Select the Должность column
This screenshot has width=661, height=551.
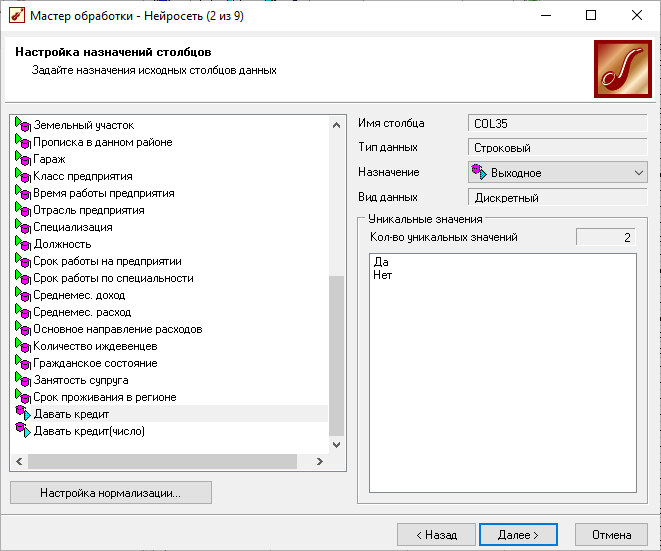pos(62,244)
